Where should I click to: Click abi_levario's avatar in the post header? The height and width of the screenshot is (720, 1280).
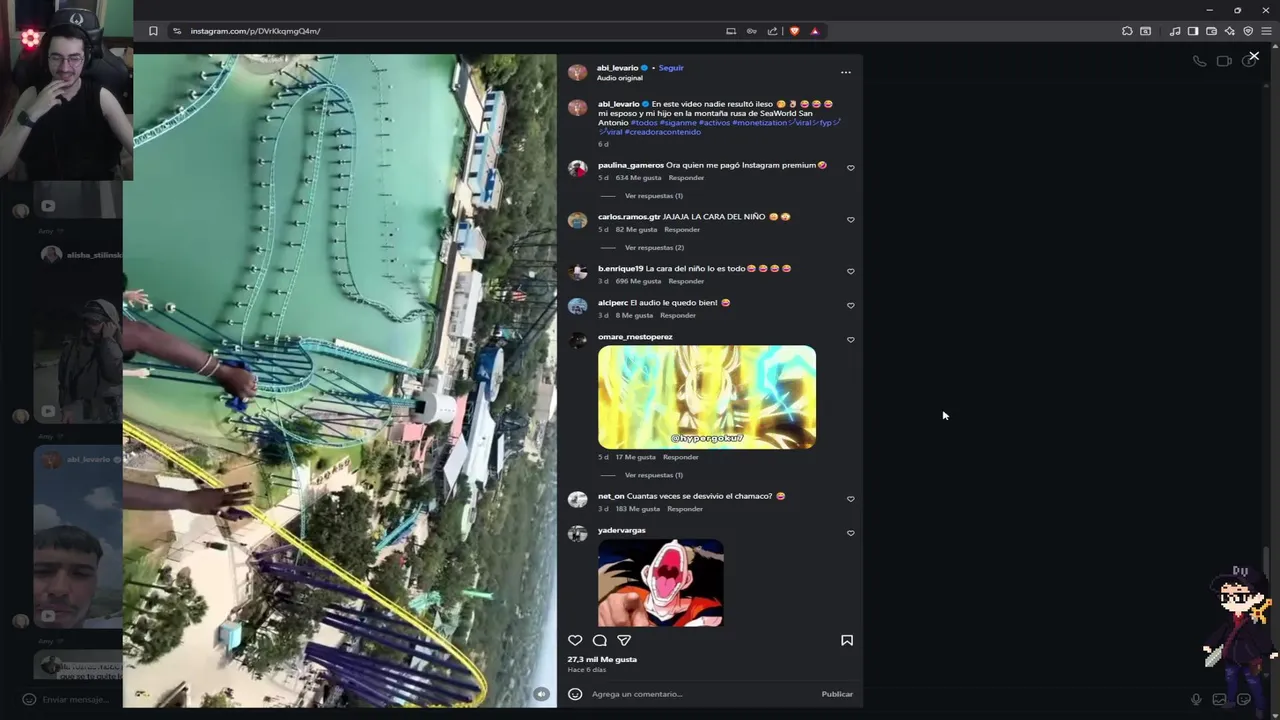pos(578,72)
